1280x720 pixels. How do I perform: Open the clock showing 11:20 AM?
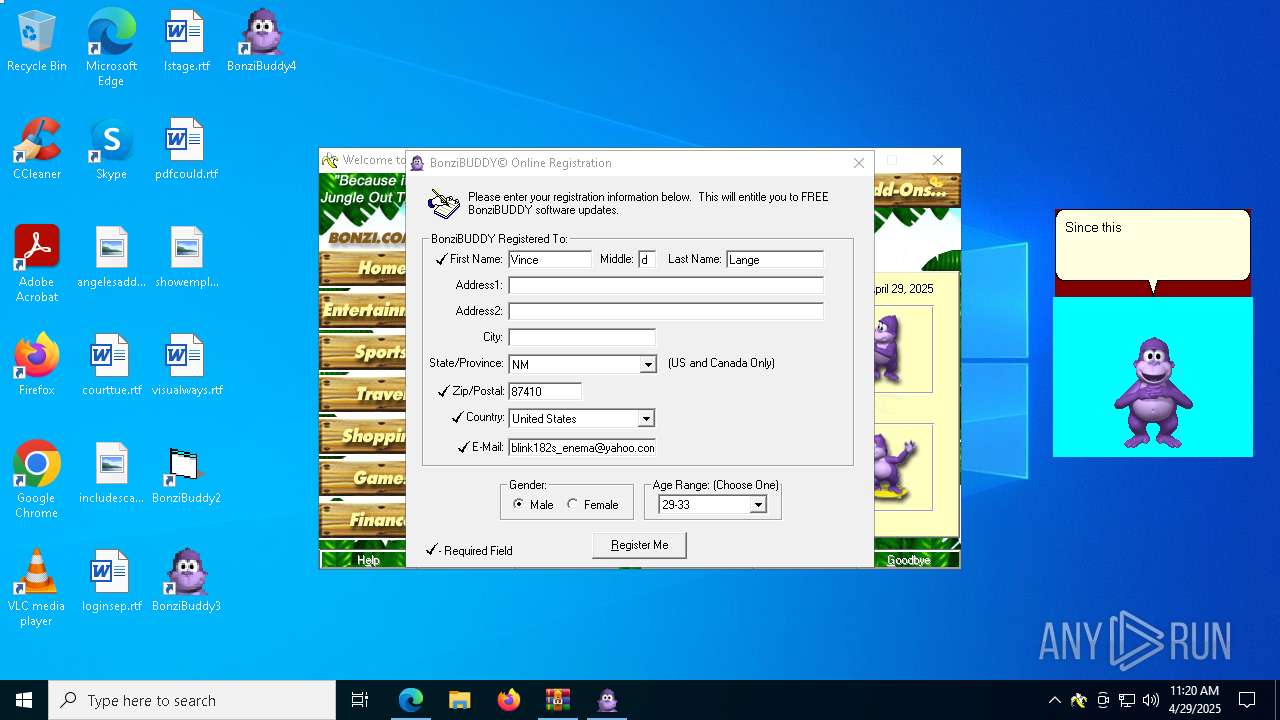coord(1195,700)
